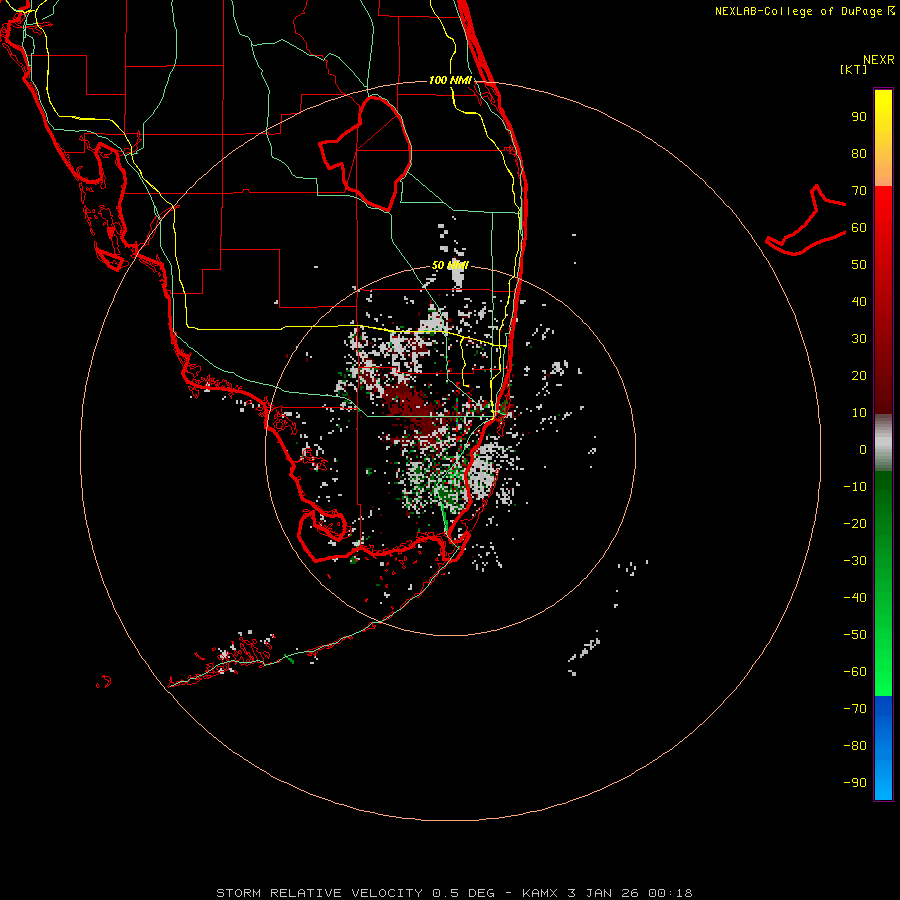Click the 90 value on the velocity scale

pyautogui.click(x=859, y=117)
